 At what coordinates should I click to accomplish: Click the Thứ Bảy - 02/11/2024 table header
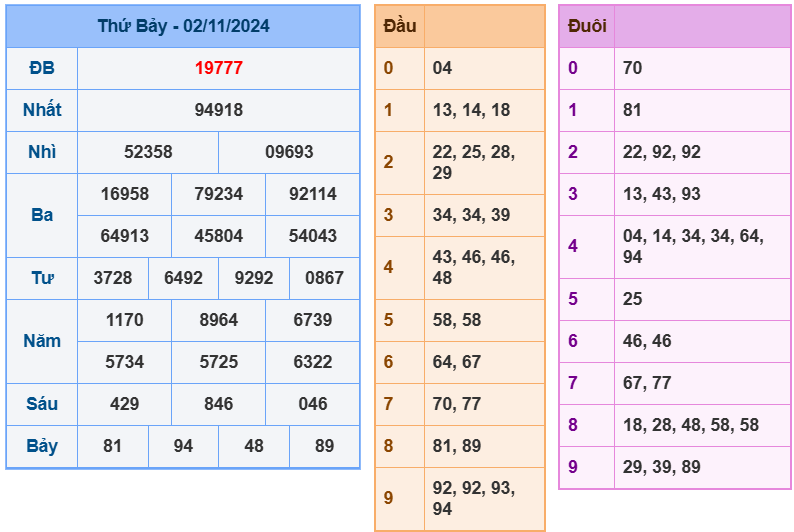coord(183,26)
